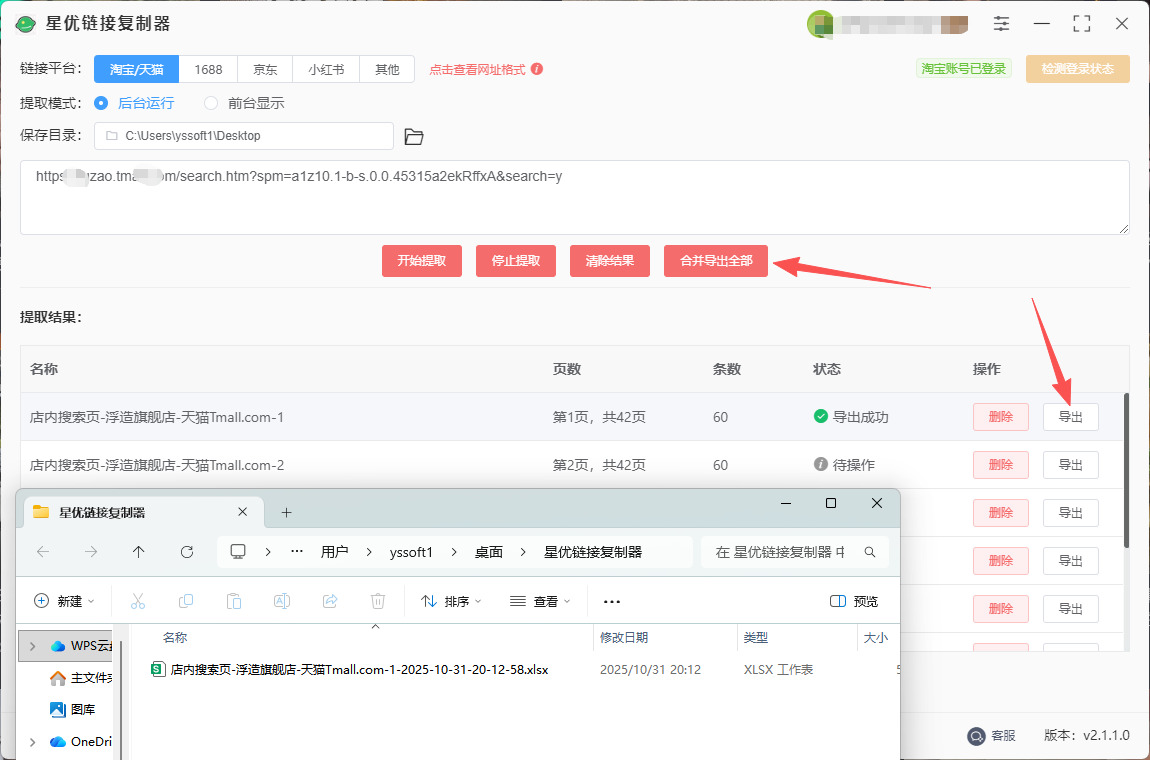Click the Cut icon in Explorer toolbar
The width and height of the screenshot is (1150, 760).
point(138,602)
